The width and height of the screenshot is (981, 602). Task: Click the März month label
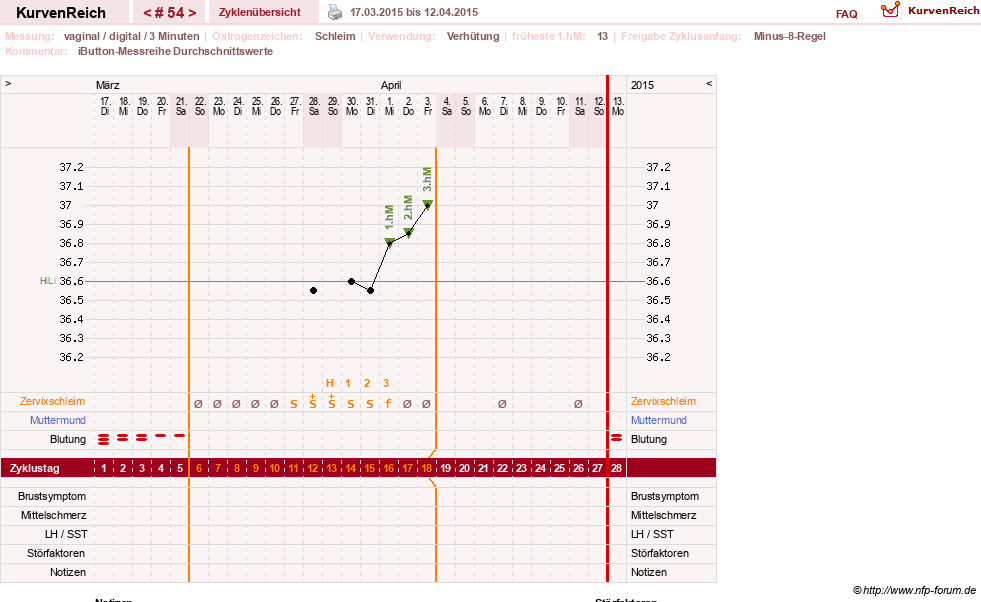pos(108,85)
